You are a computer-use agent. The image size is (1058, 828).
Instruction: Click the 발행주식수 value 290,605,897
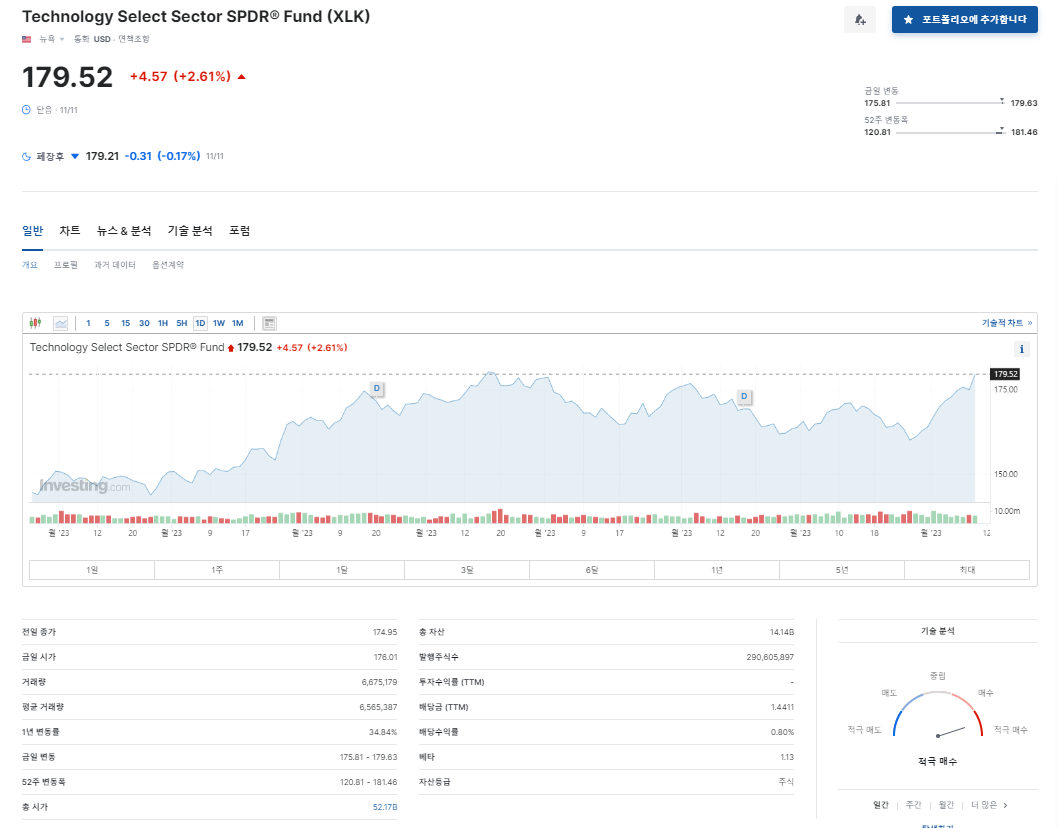770,657
